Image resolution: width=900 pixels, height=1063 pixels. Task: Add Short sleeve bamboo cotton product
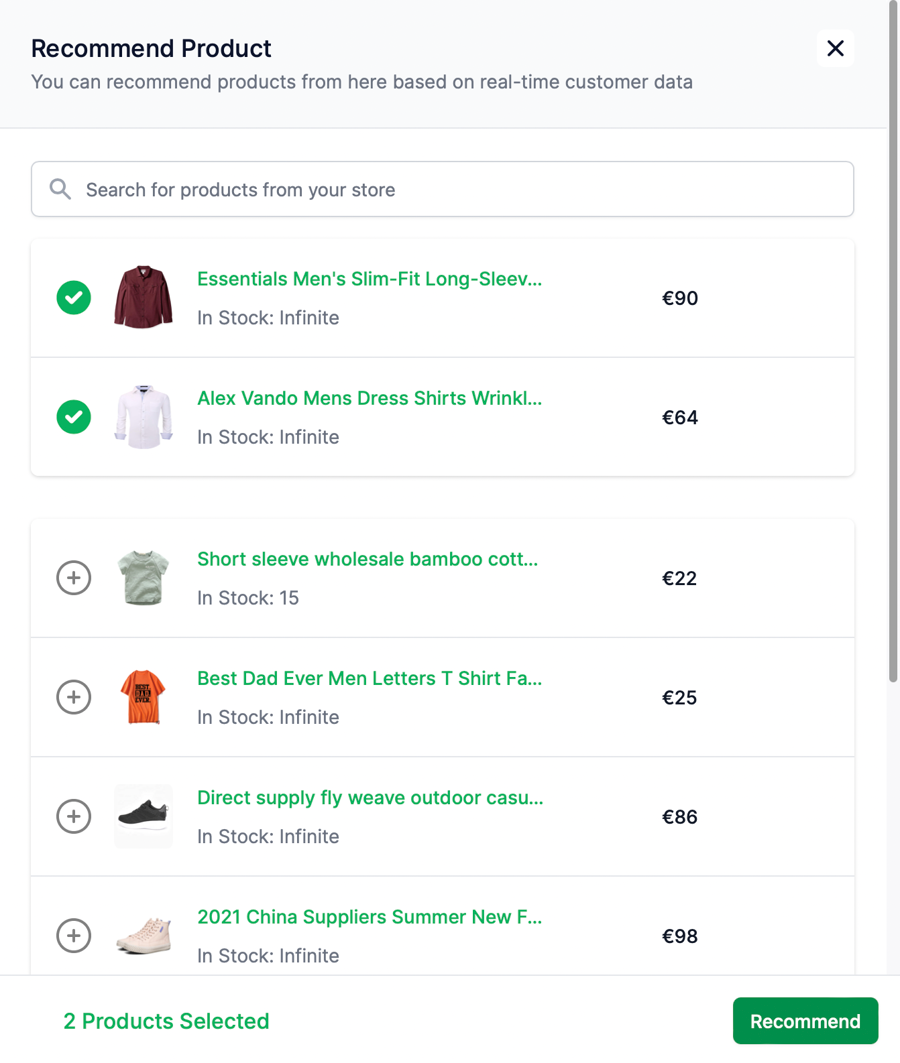click(x=74, y=578)
